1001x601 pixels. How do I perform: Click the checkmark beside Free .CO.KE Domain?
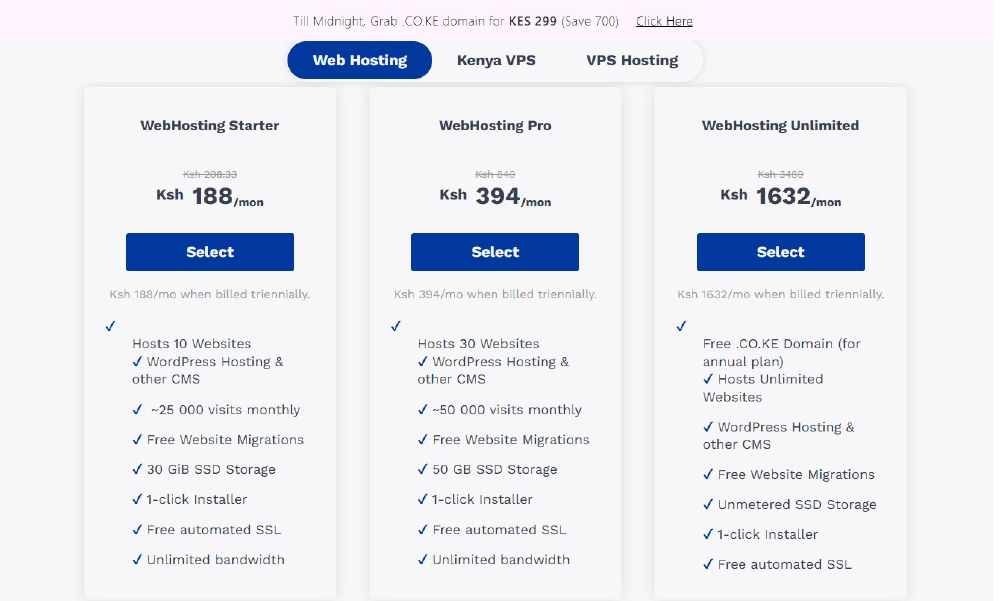coord(681,326)
